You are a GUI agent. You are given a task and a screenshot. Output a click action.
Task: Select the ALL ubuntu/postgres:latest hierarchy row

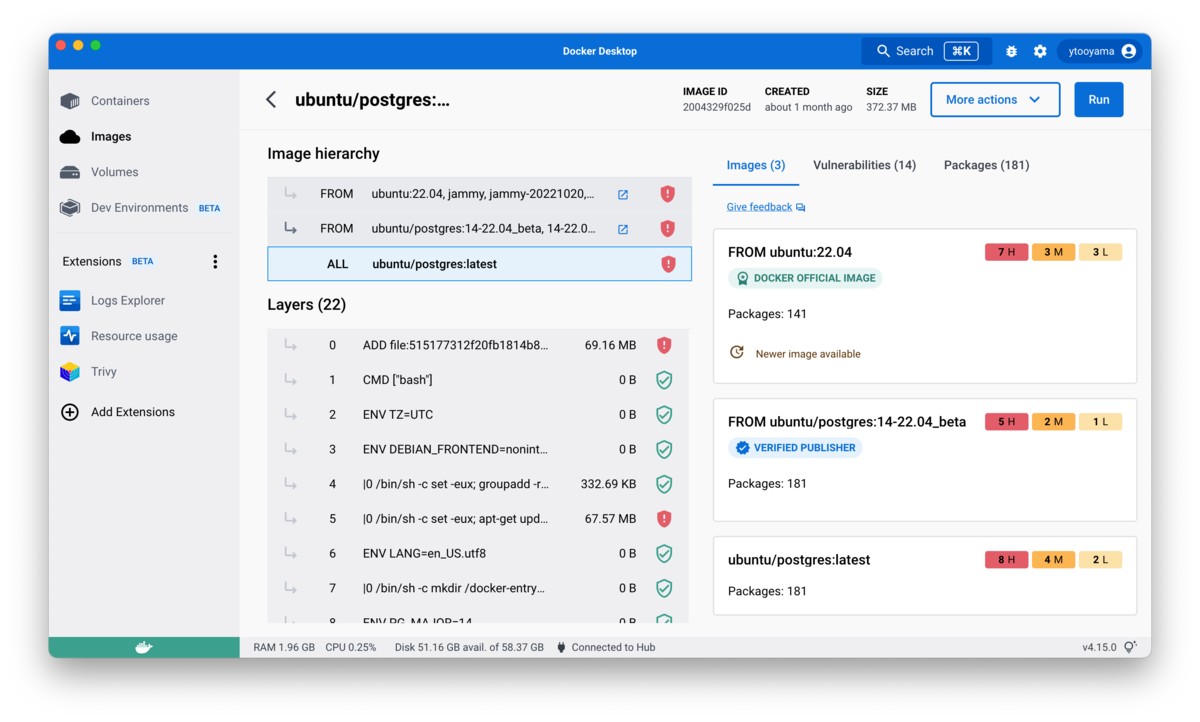tap(480, 264)
